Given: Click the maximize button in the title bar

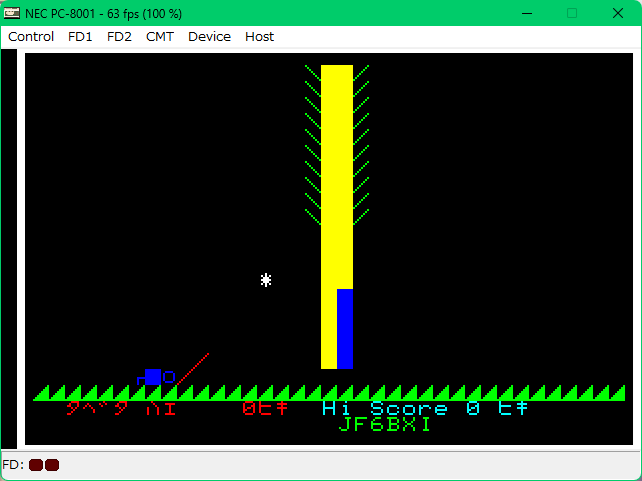Looking at the screenshot, I should [x=572, y=14].
